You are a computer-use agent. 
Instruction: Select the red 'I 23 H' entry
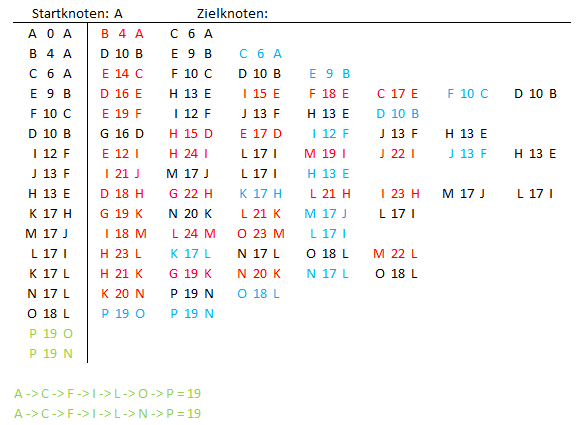pos(400,194)
